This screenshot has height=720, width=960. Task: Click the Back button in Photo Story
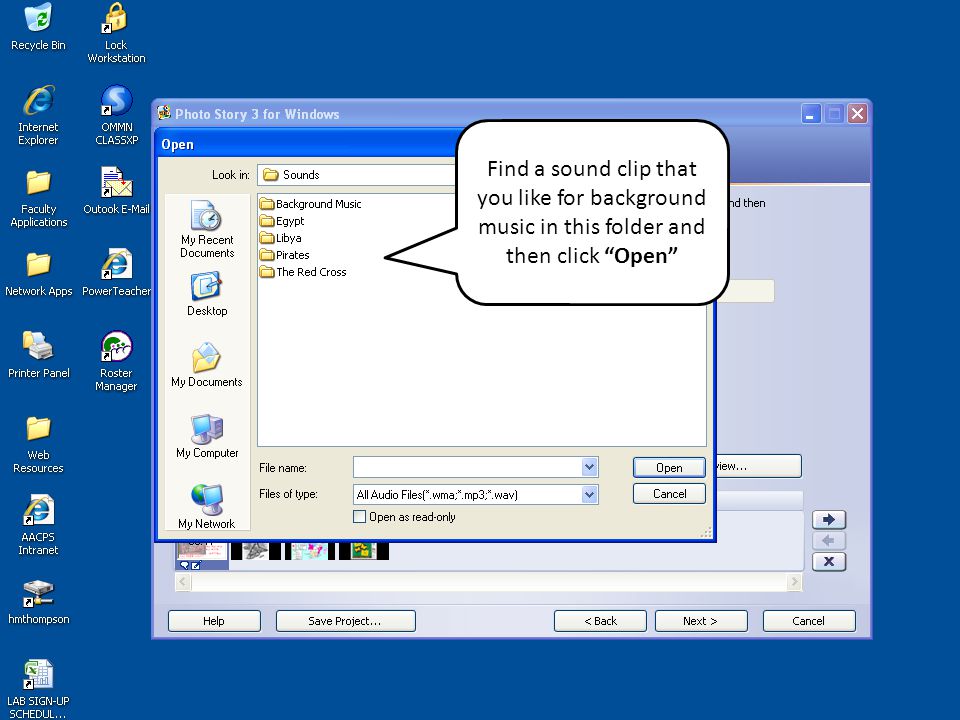(x=600, y=621)
